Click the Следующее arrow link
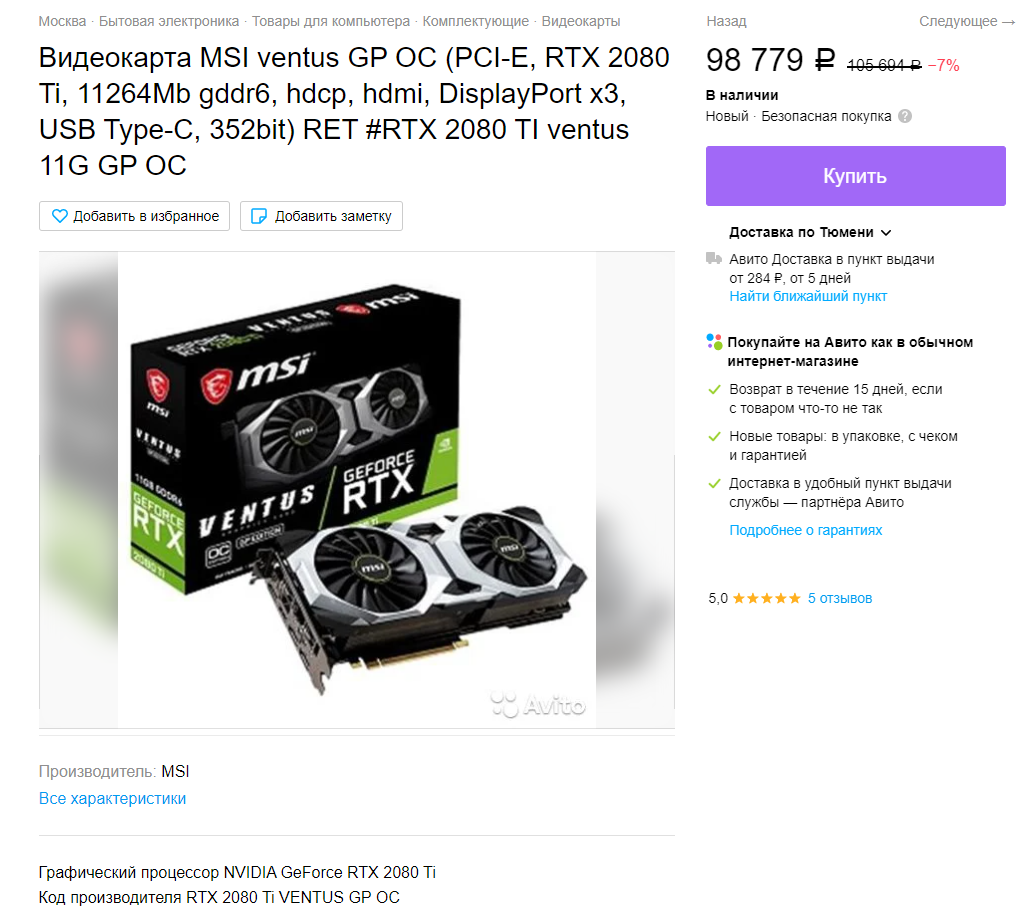The width and height of the screenshot is (1023, 912). click(967, 22)
